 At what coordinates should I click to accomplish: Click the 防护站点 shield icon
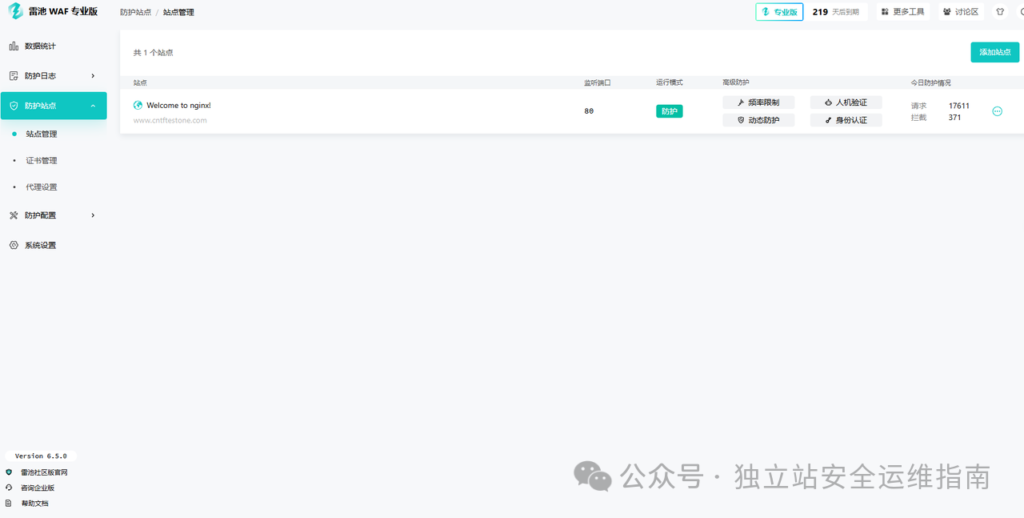pyautogui.click(x=14, y=106)
